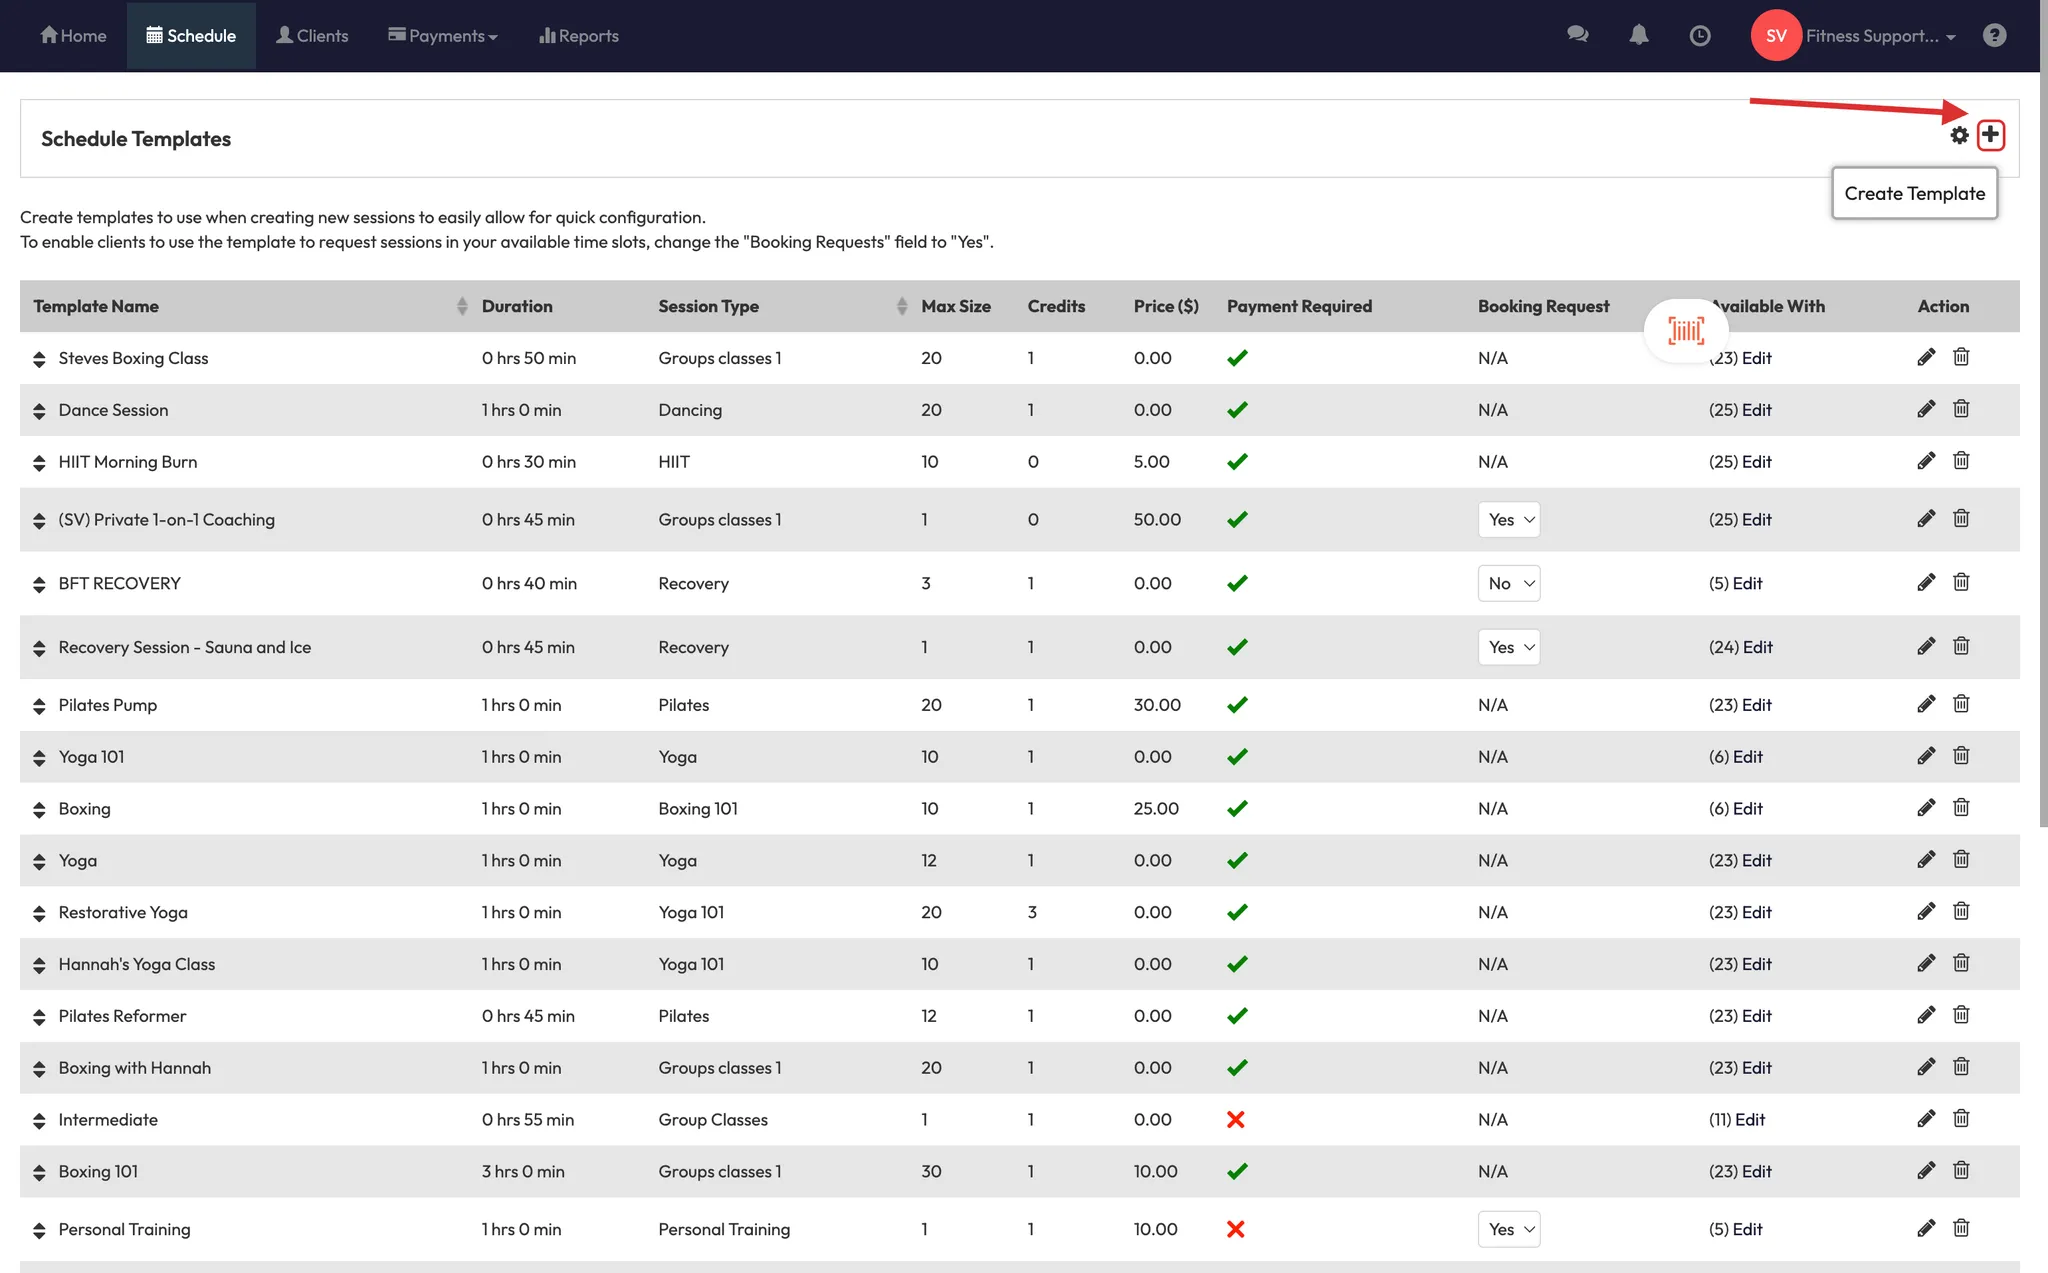Open the chat messages icon
Viewport: 2048px width, 1273px height.
pos(1578,35)
